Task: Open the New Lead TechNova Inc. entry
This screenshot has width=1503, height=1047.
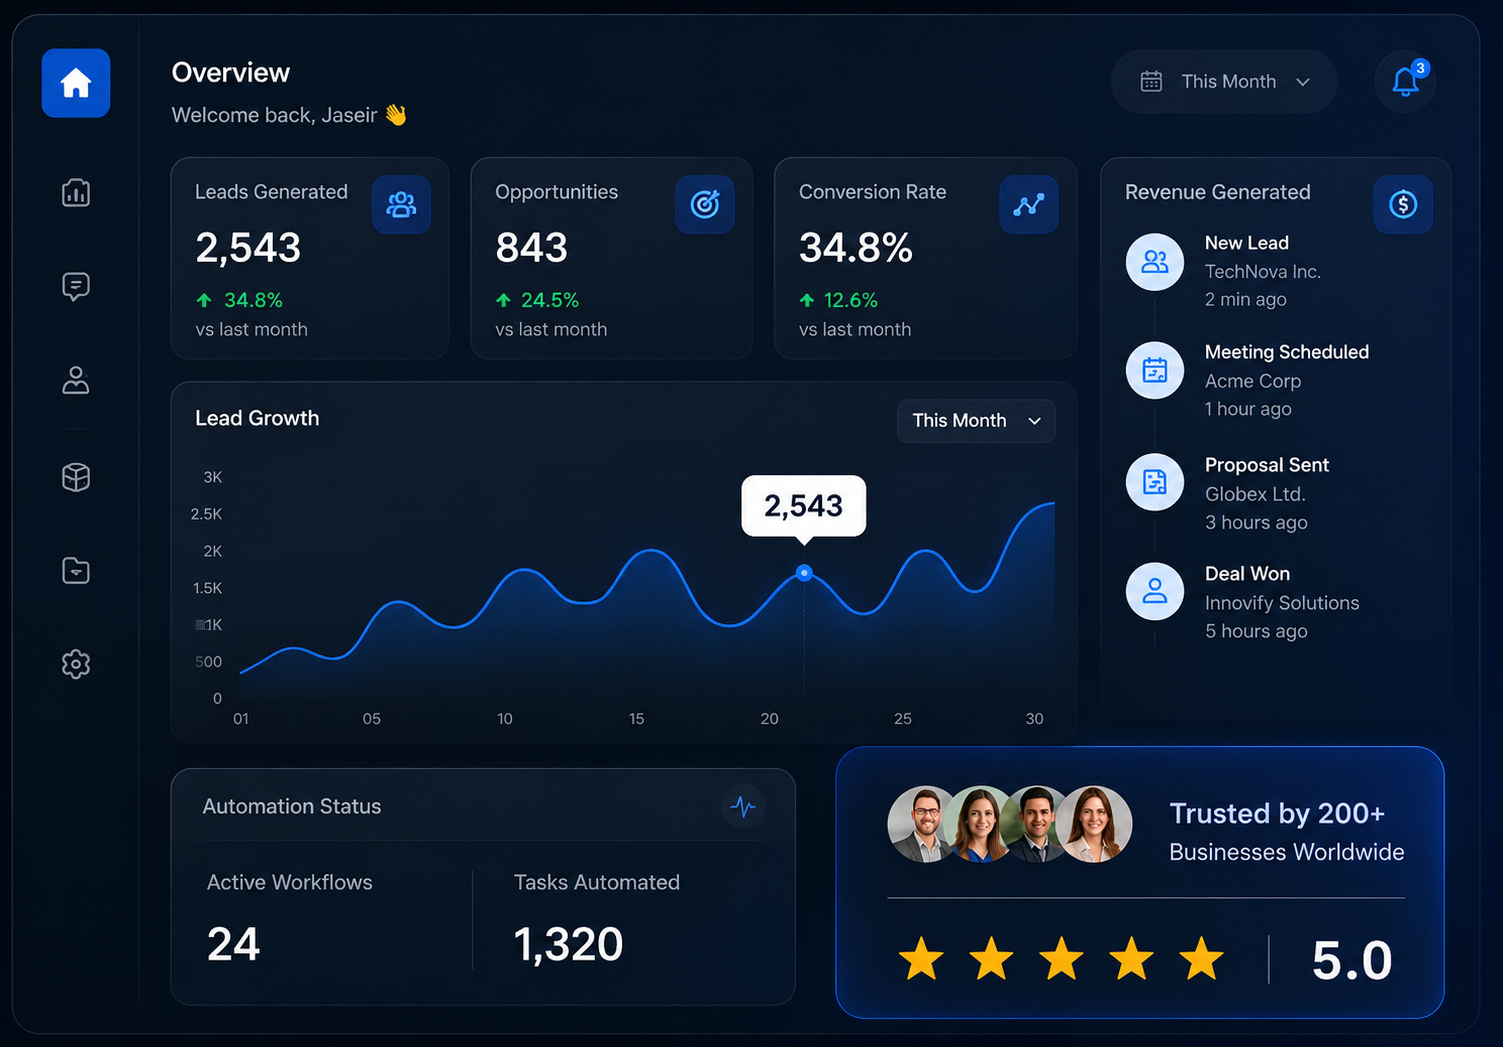Action: tap(1265, 271)
